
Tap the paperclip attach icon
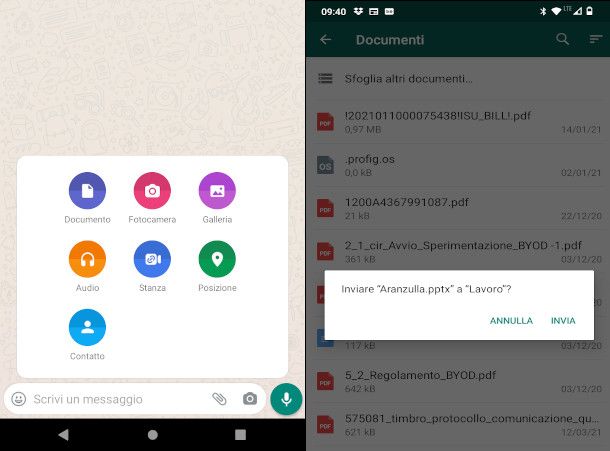coord(219,399)
